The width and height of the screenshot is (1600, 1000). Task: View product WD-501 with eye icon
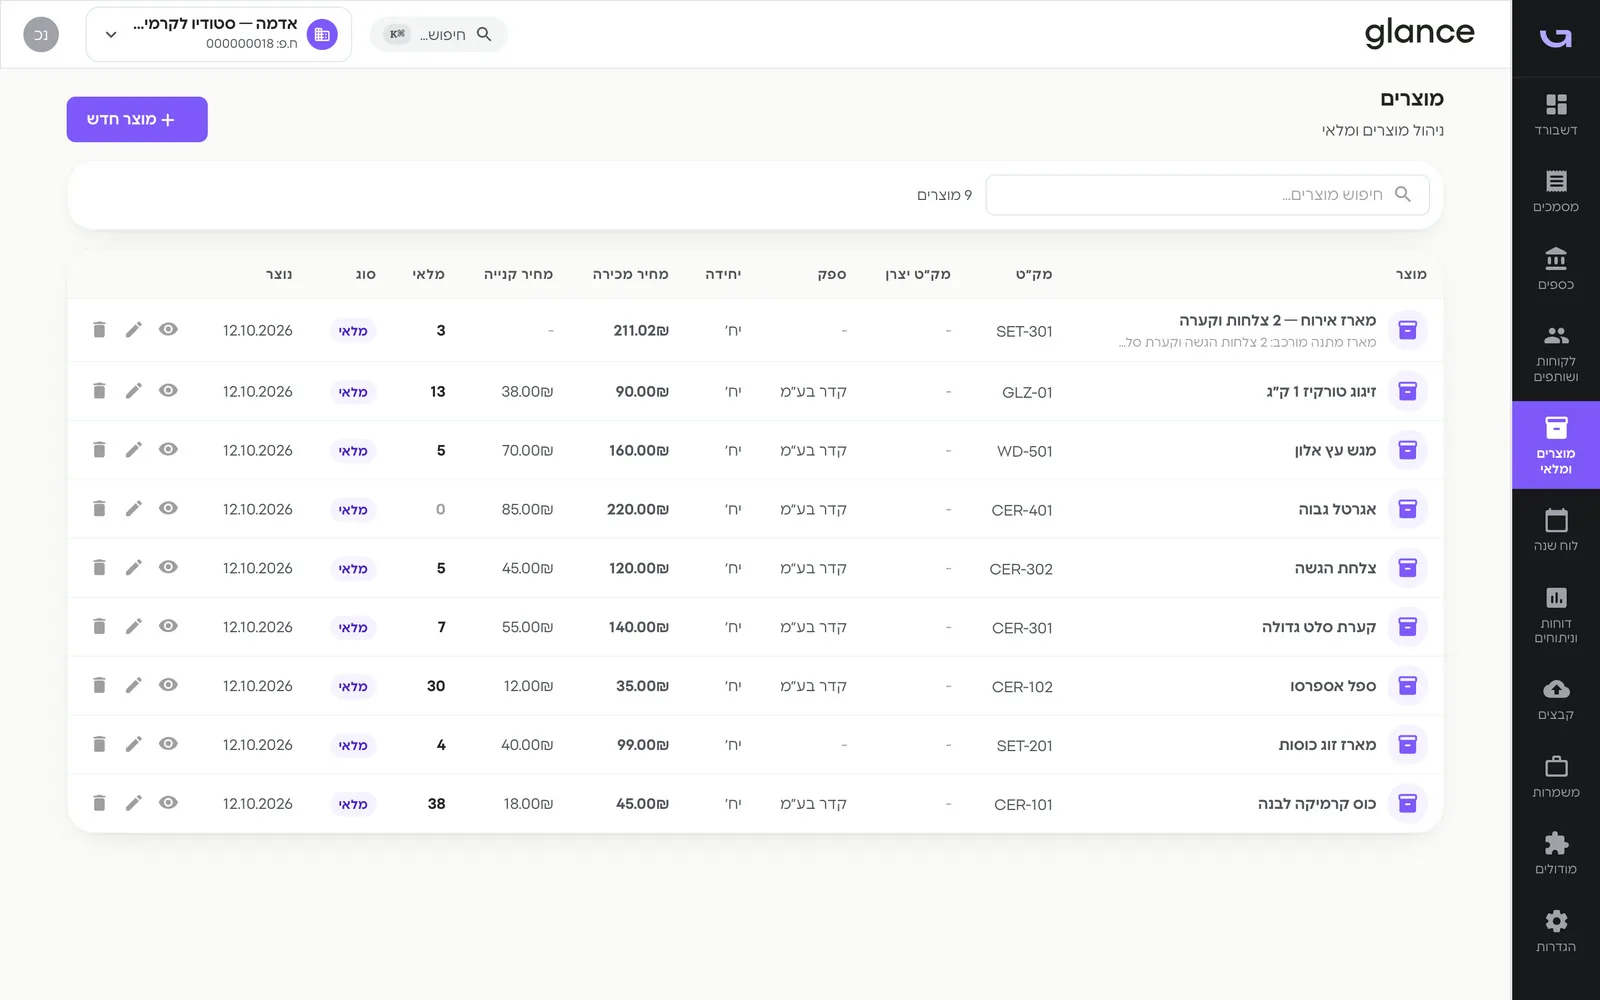[168, 449]
